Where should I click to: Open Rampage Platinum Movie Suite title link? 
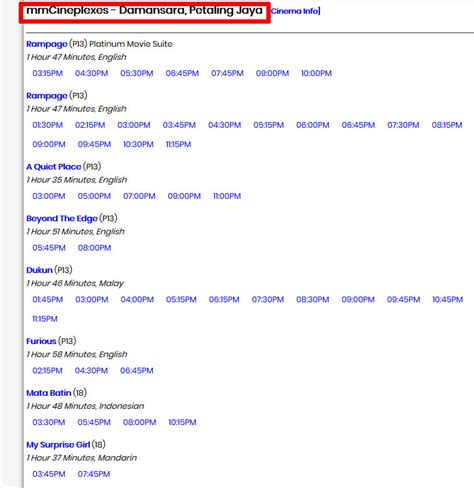point(47,44)
